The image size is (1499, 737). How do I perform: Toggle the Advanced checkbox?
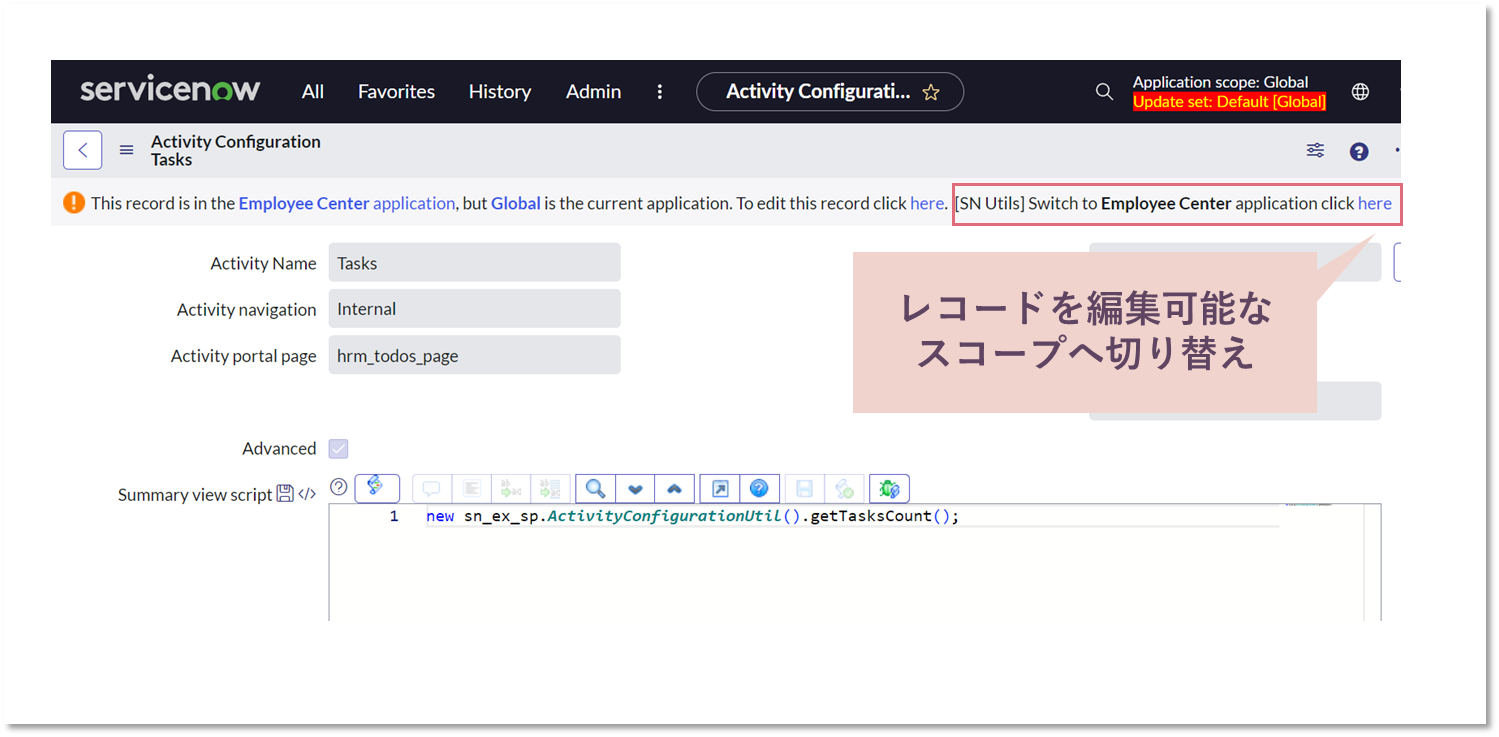click(338, 448)
